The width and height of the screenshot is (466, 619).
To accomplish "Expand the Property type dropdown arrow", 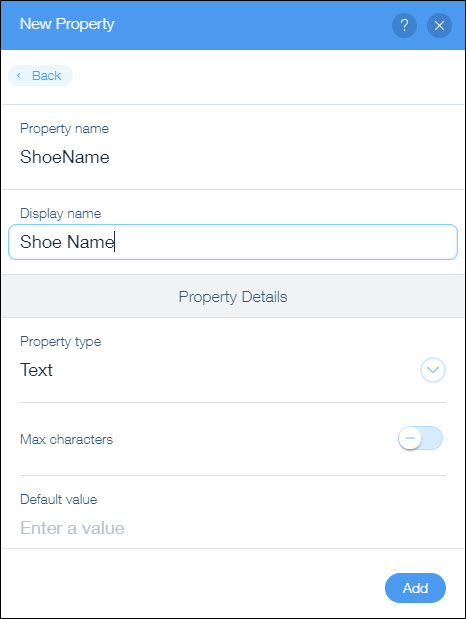I will 433,370.
